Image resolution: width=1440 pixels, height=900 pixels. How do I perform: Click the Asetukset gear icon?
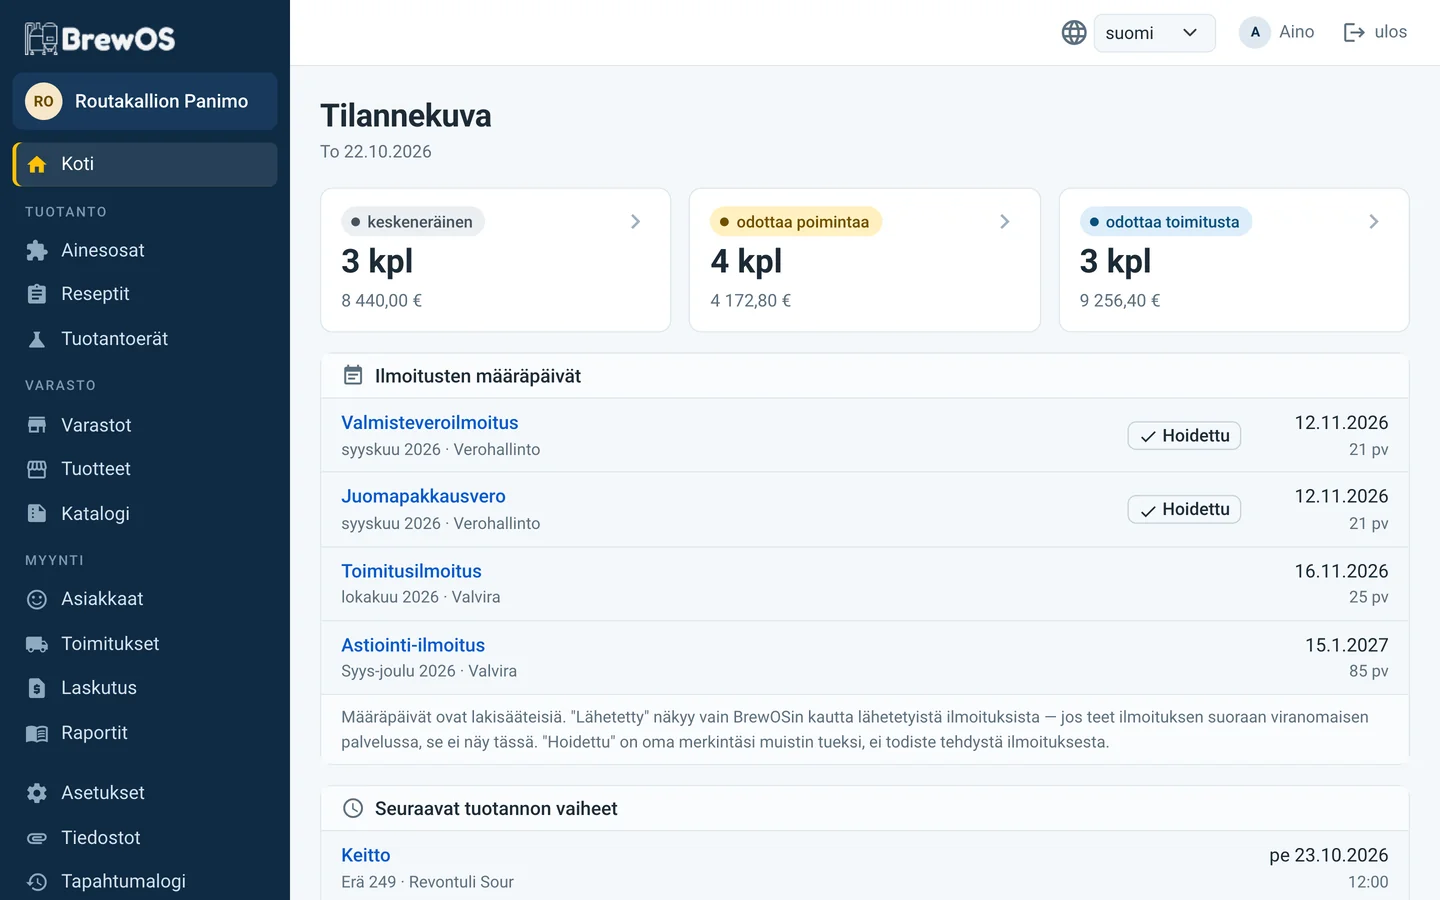pos(37,793)
